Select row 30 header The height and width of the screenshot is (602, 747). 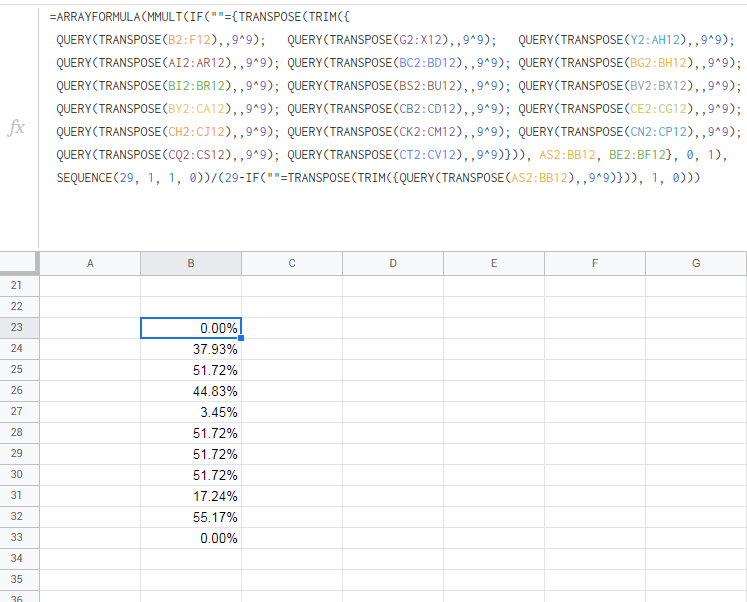coord(19,474)
